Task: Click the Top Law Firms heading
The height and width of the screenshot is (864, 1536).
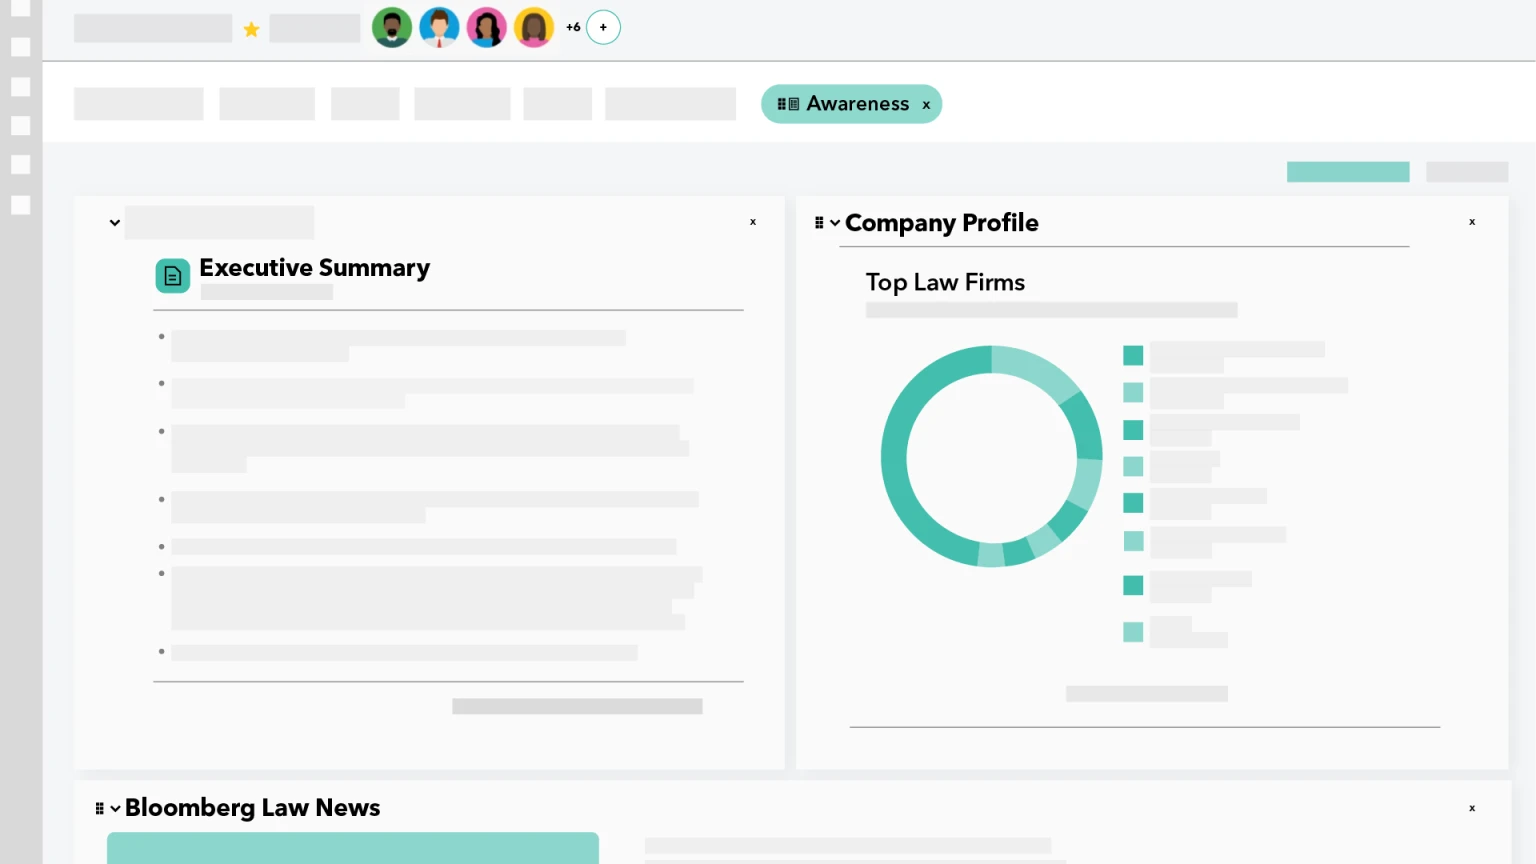Action: [945, 283]
